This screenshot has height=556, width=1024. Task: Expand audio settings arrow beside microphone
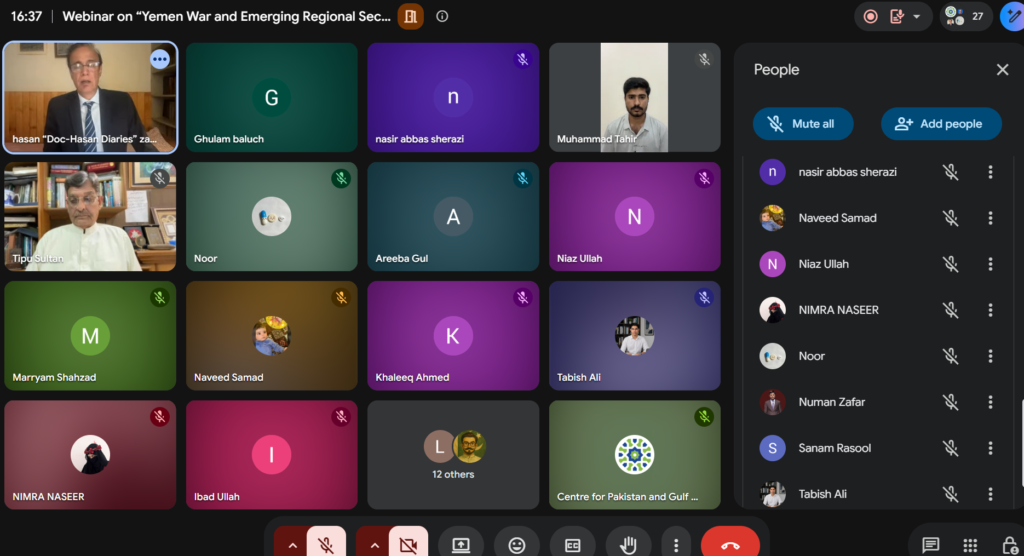coord(292,545)
